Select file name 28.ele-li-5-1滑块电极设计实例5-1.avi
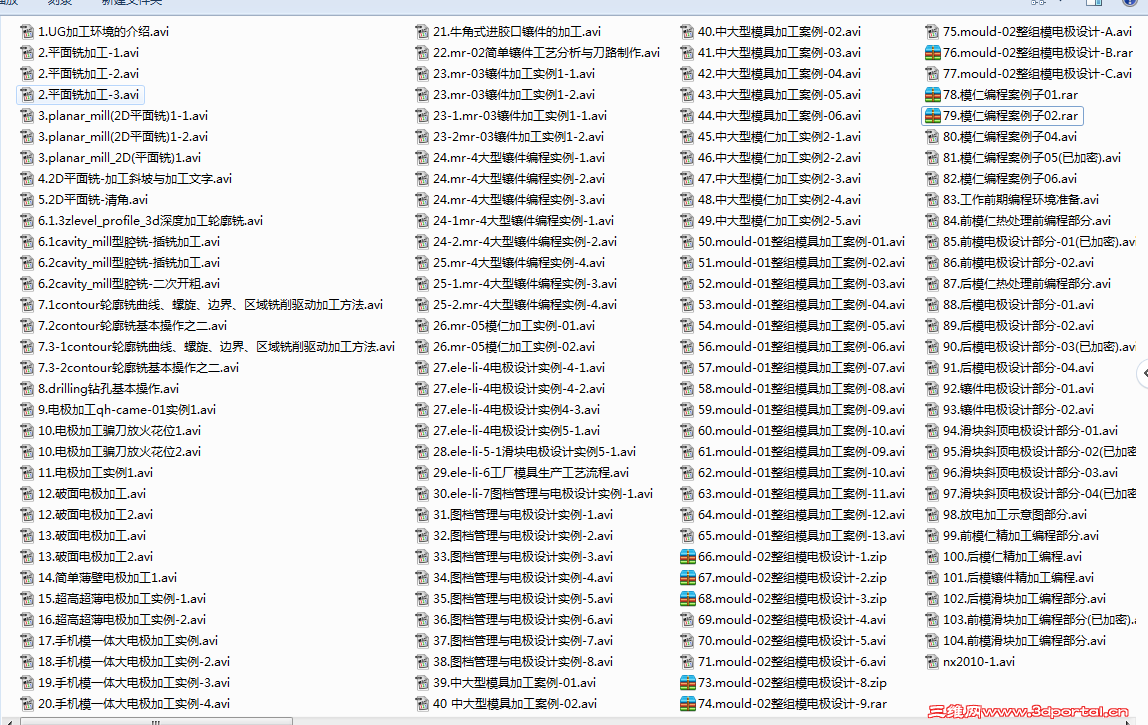The height and width of the screenshot is (725, 1148). [534, 451]
